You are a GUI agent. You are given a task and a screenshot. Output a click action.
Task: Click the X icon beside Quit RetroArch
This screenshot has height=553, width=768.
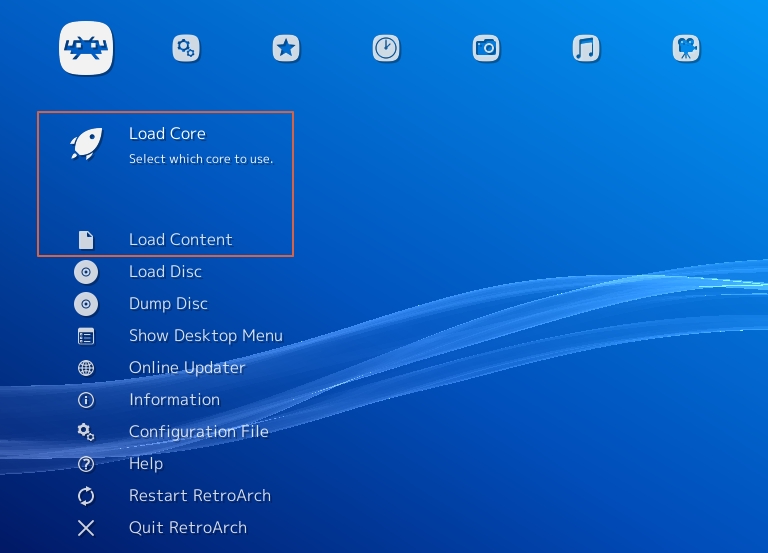point(86,528)
